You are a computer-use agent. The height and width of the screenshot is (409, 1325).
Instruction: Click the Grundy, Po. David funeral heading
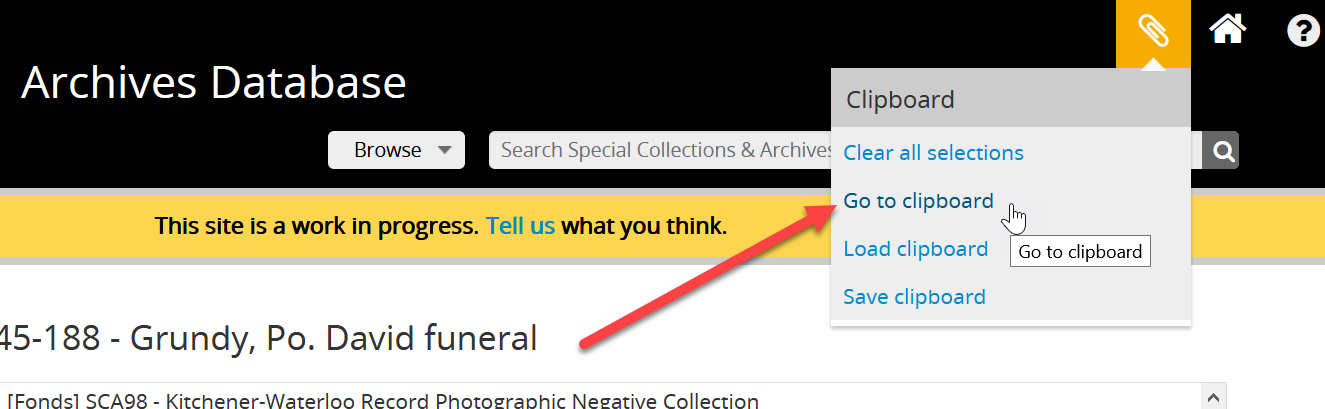point(268,338)
